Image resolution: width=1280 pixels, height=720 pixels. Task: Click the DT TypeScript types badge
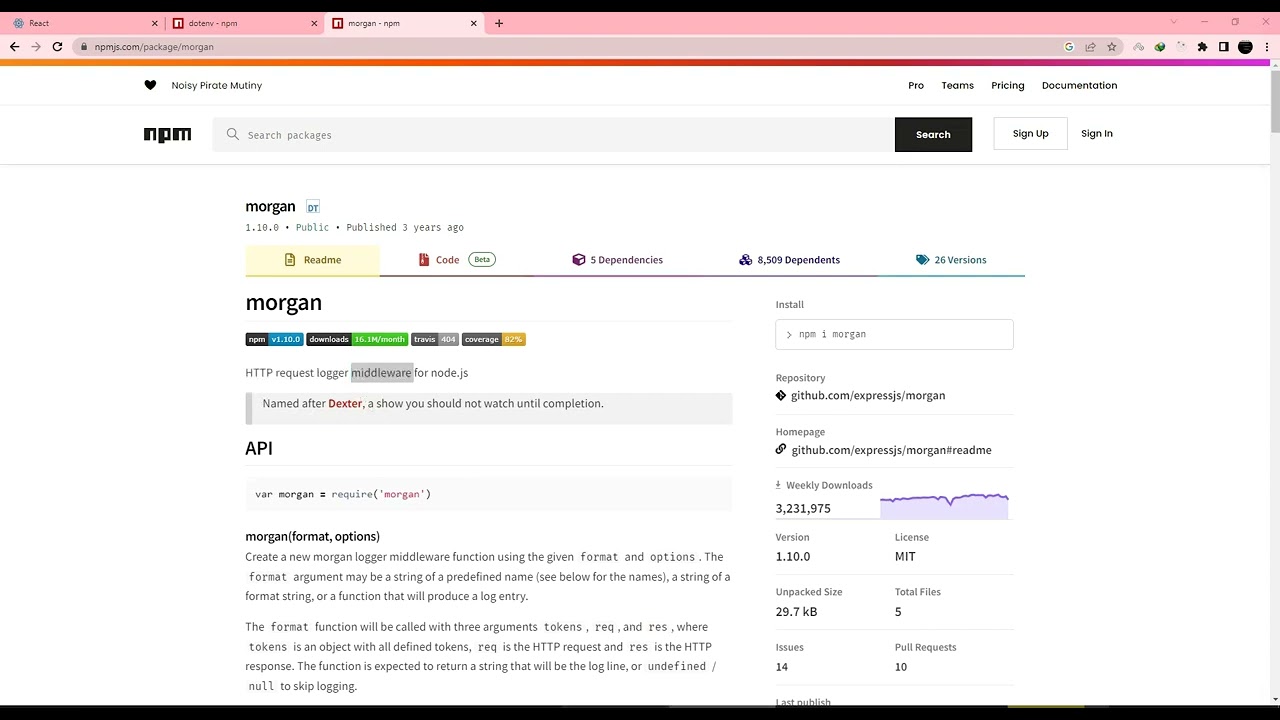313,207
